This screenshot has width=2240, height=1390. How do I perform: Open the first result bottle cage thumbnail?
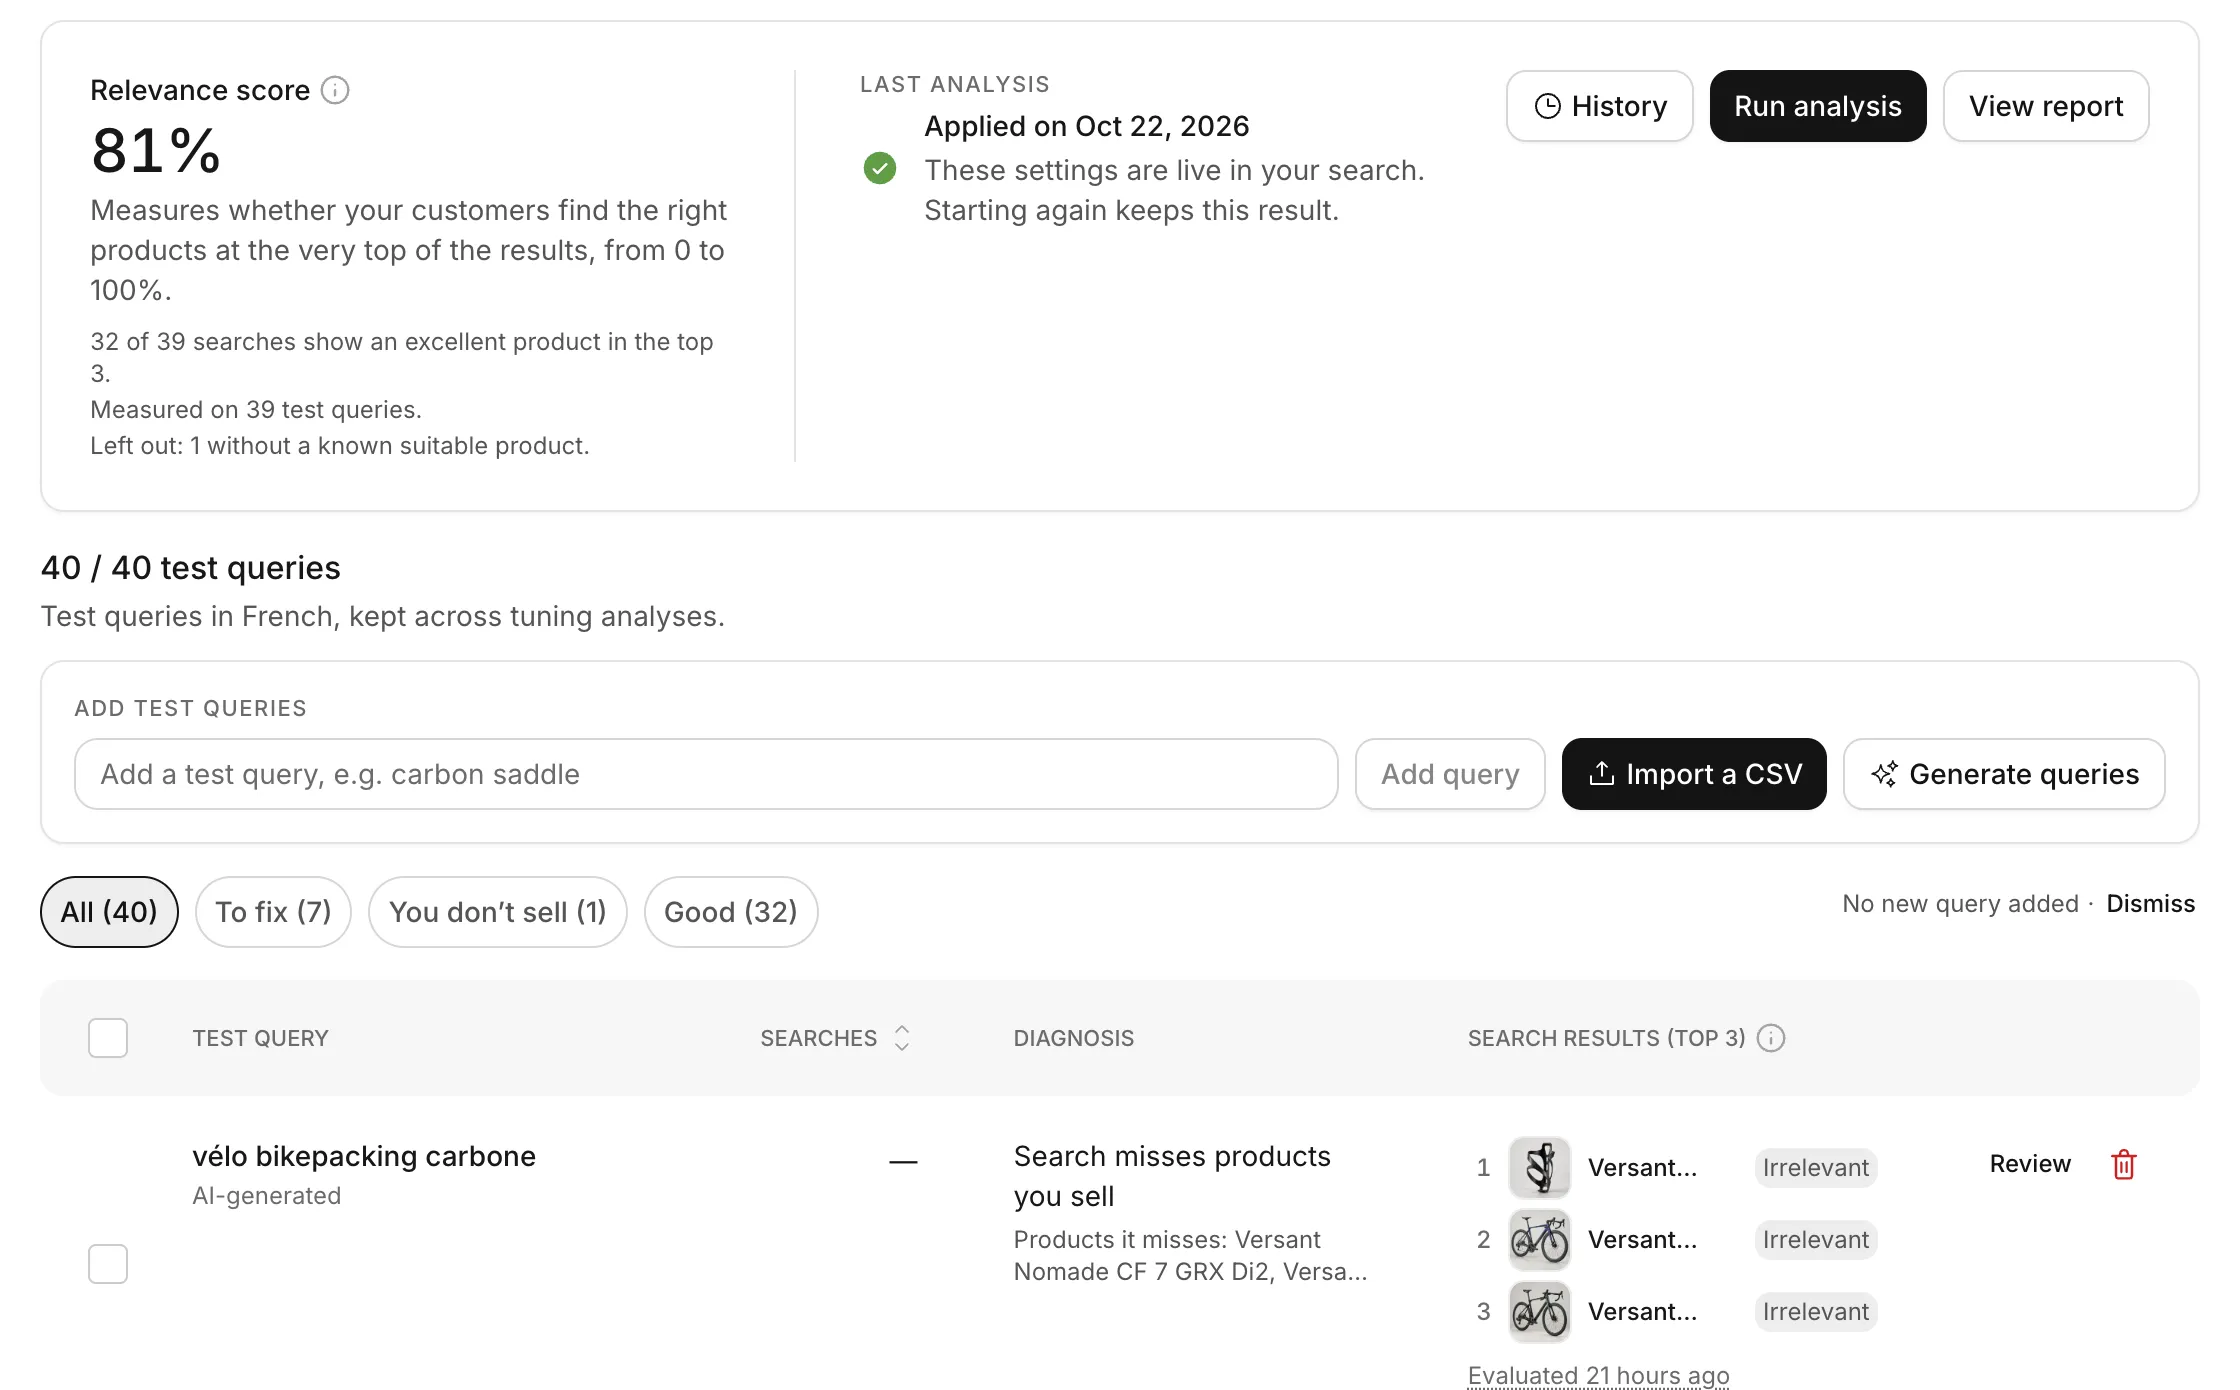(1540, 1167)
